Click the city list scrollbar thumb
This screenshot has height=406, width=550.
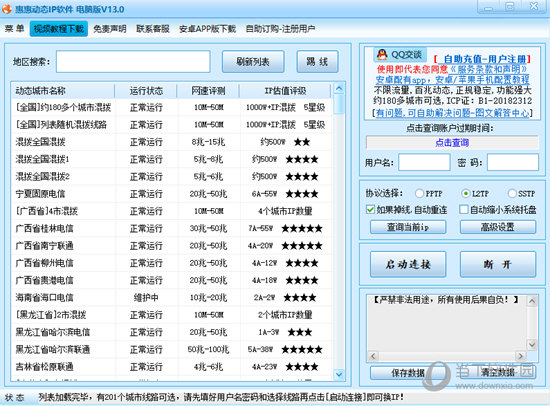[x=339, y=104]
